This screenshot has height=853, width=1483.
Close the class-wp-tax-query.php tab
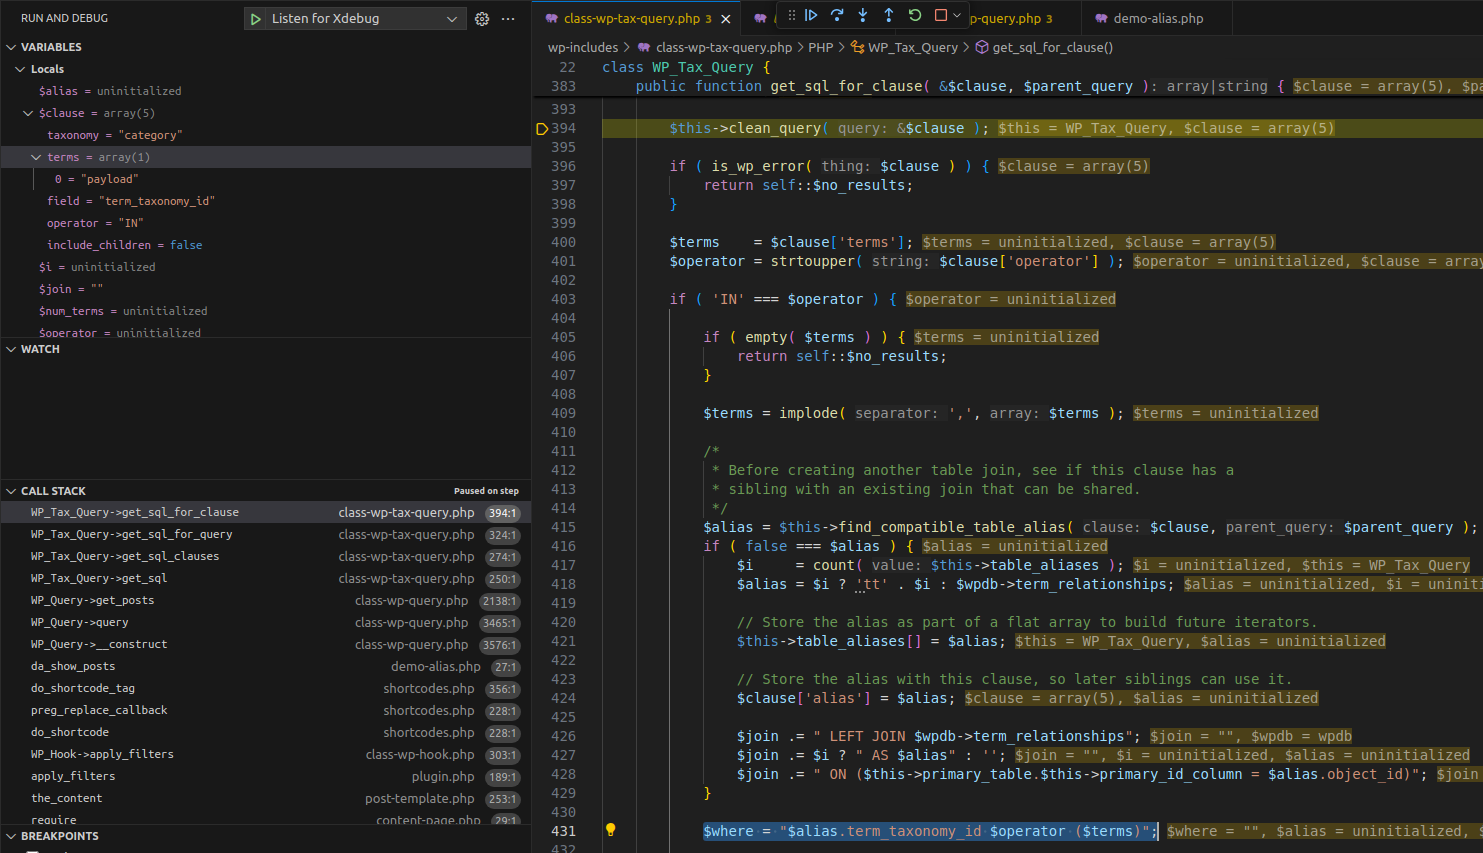coord(726,19)
